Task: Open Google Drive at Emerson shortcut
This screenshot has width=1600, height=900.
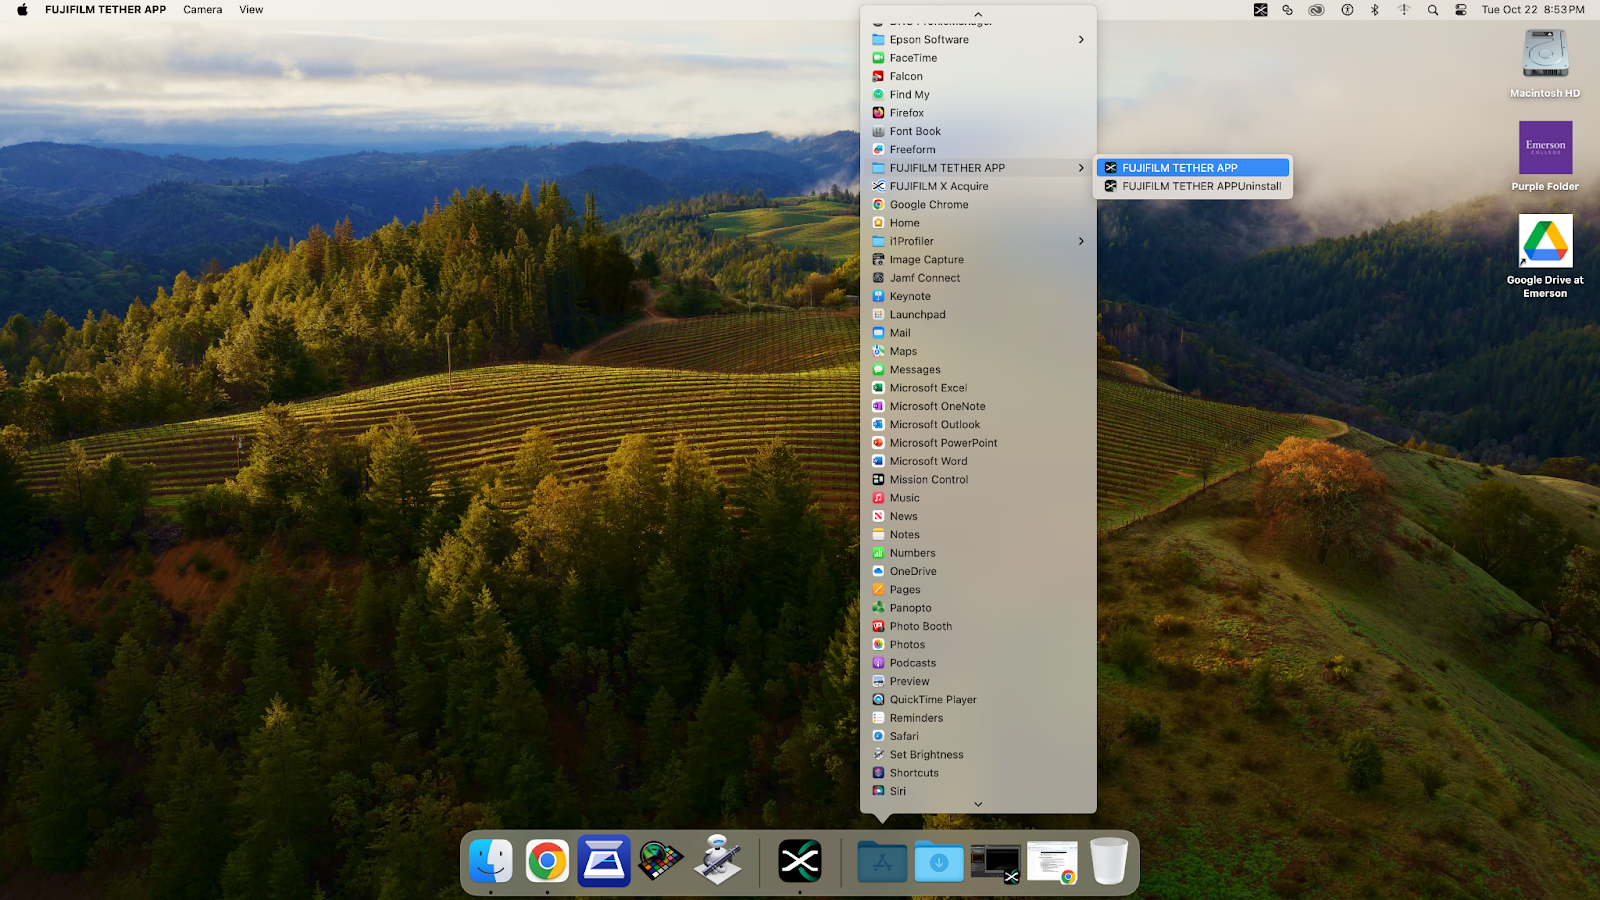Action: (1545, 256)
